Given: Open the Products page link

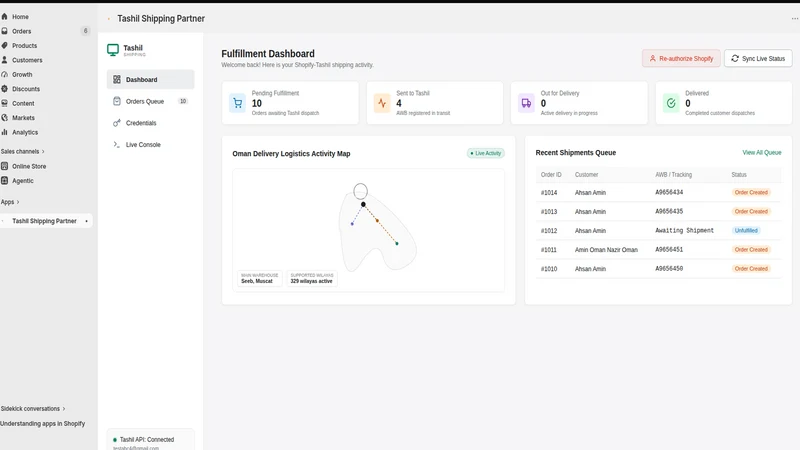Looking at the screenshot, I should (x=24, y=45).
